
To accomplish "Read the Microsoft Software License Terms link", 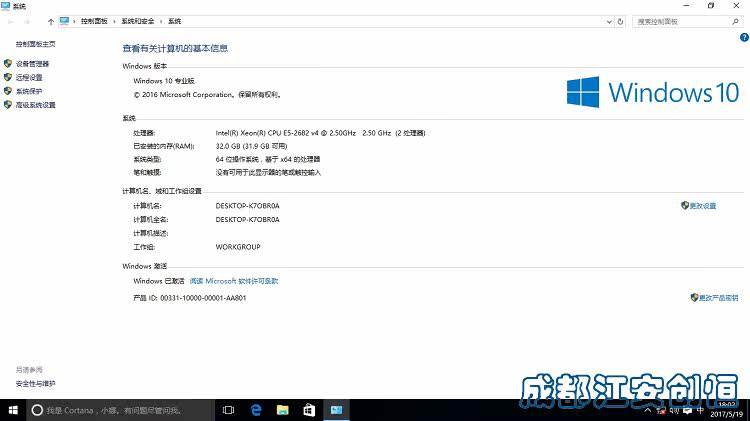I will (234, 281).
